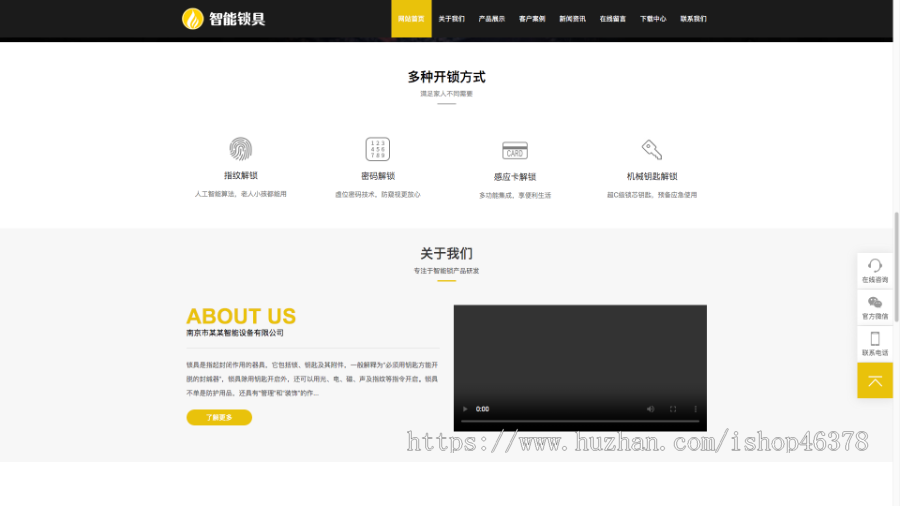The image size is (900, 506).
Task: Click the 虚位密码技术 password description text
Action: [x=378, y=194]
